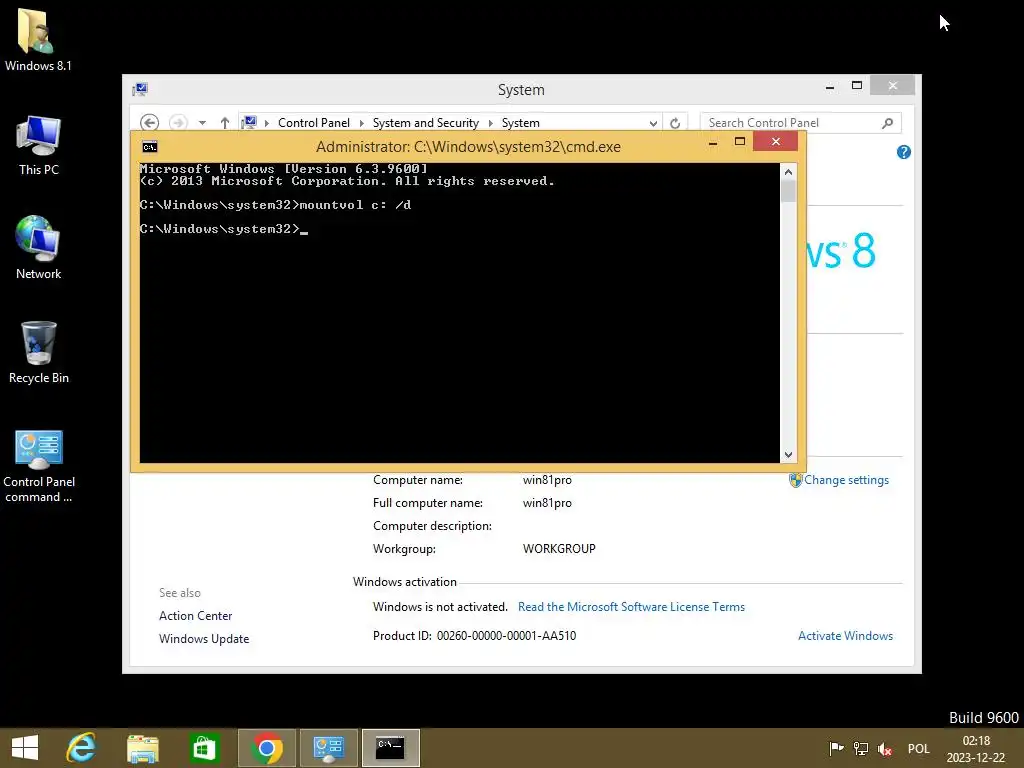
Task: Open the Windows 8.1 desktop folder
Action: click(x=38, y=39)
